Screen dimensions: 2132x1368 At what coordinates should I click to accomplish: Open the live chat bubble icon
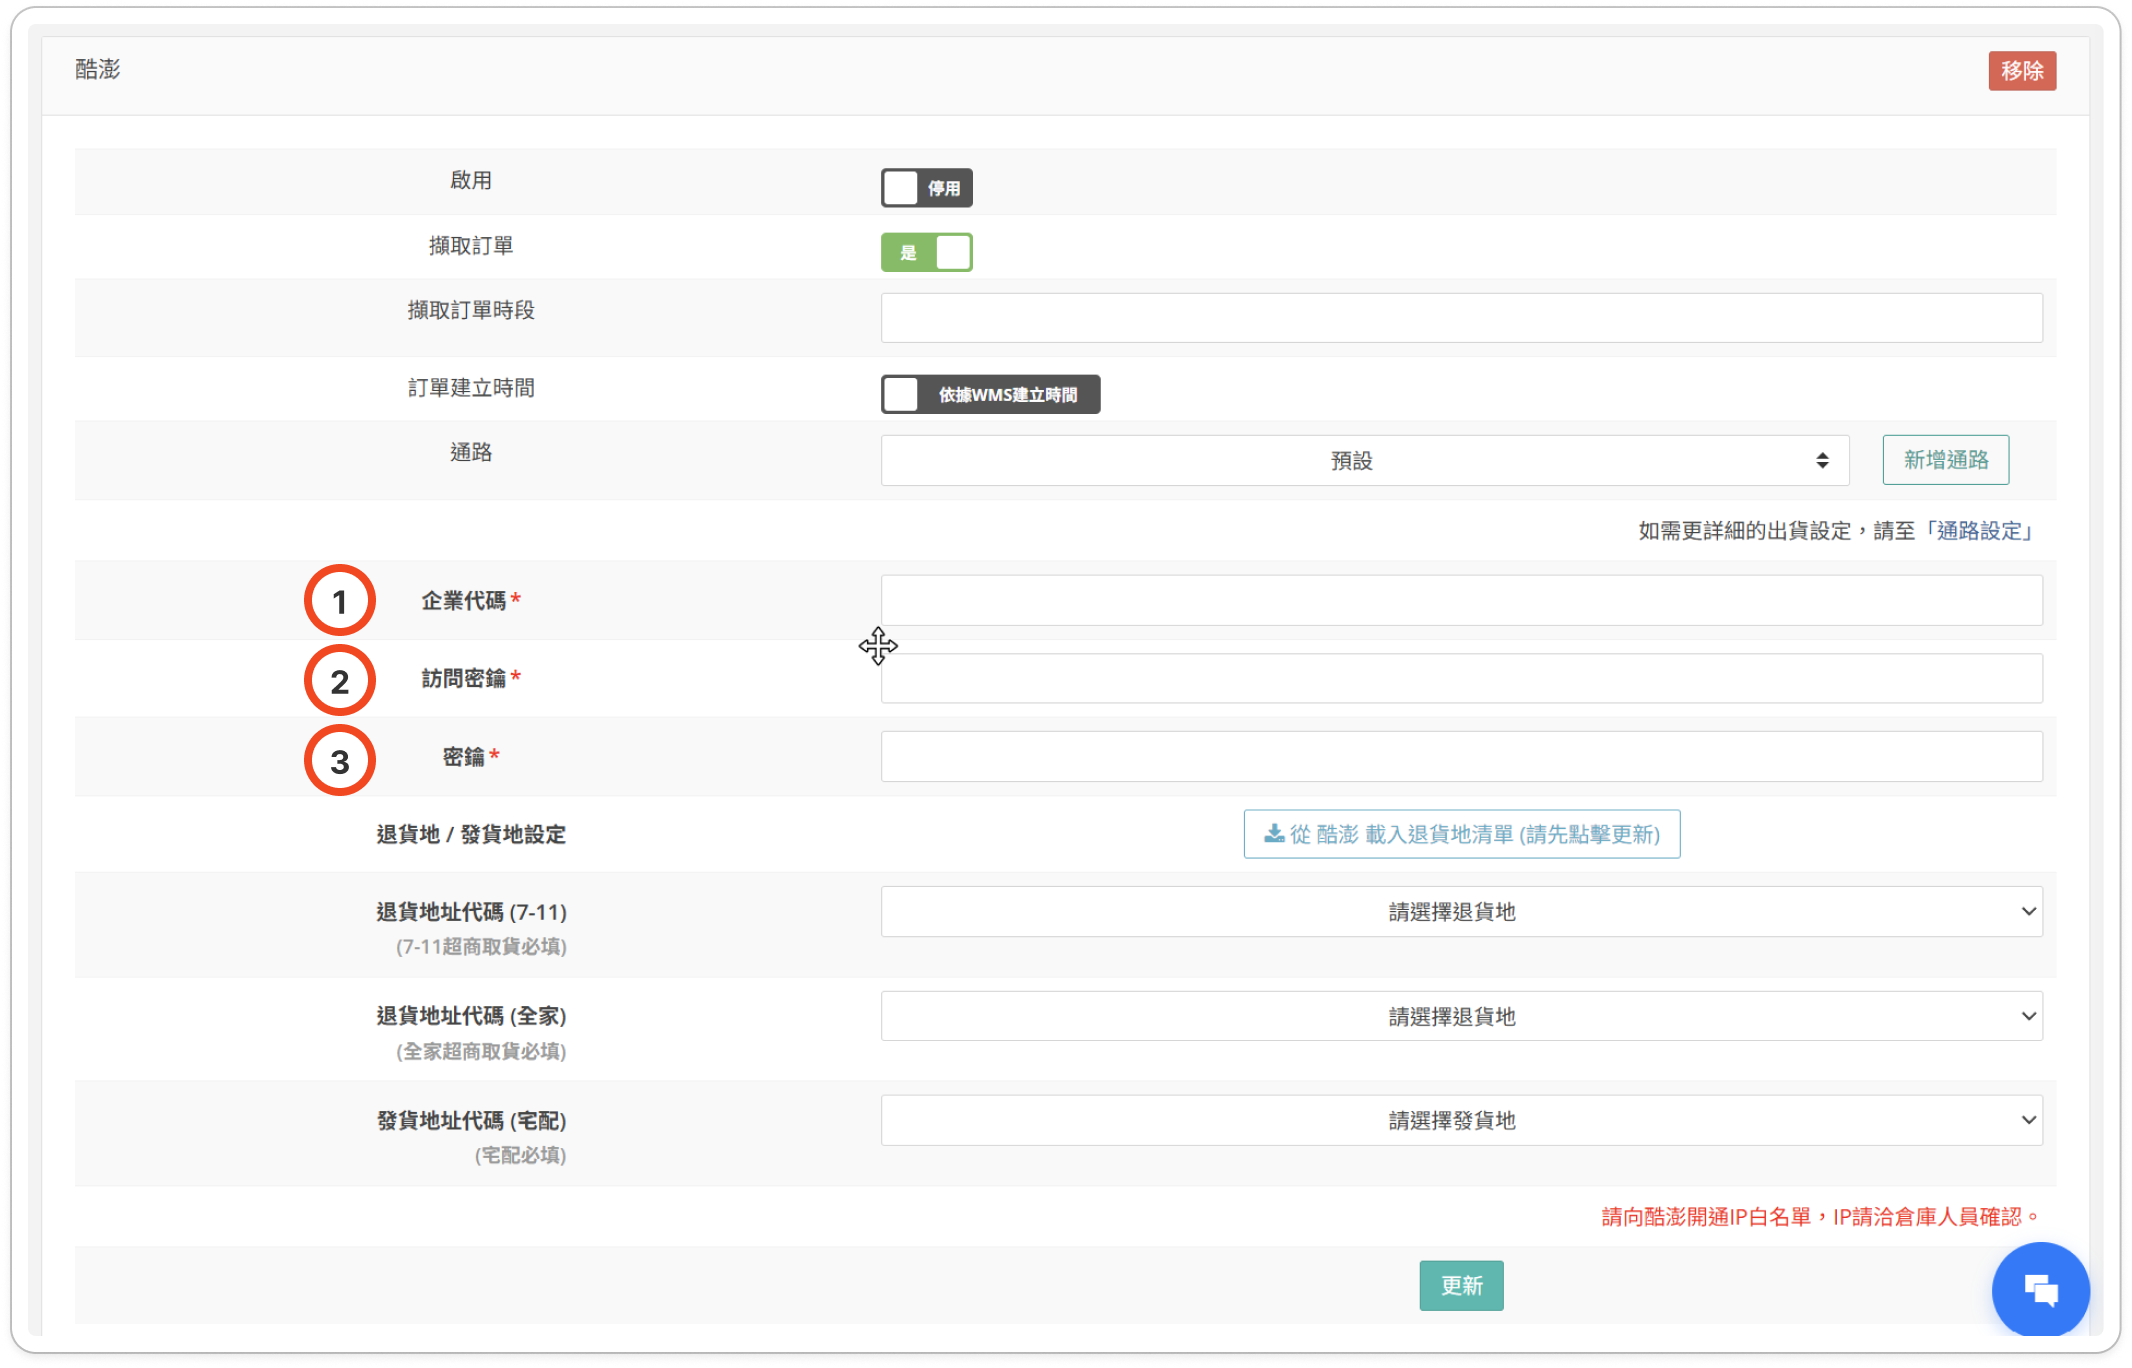[2040, 1290]
